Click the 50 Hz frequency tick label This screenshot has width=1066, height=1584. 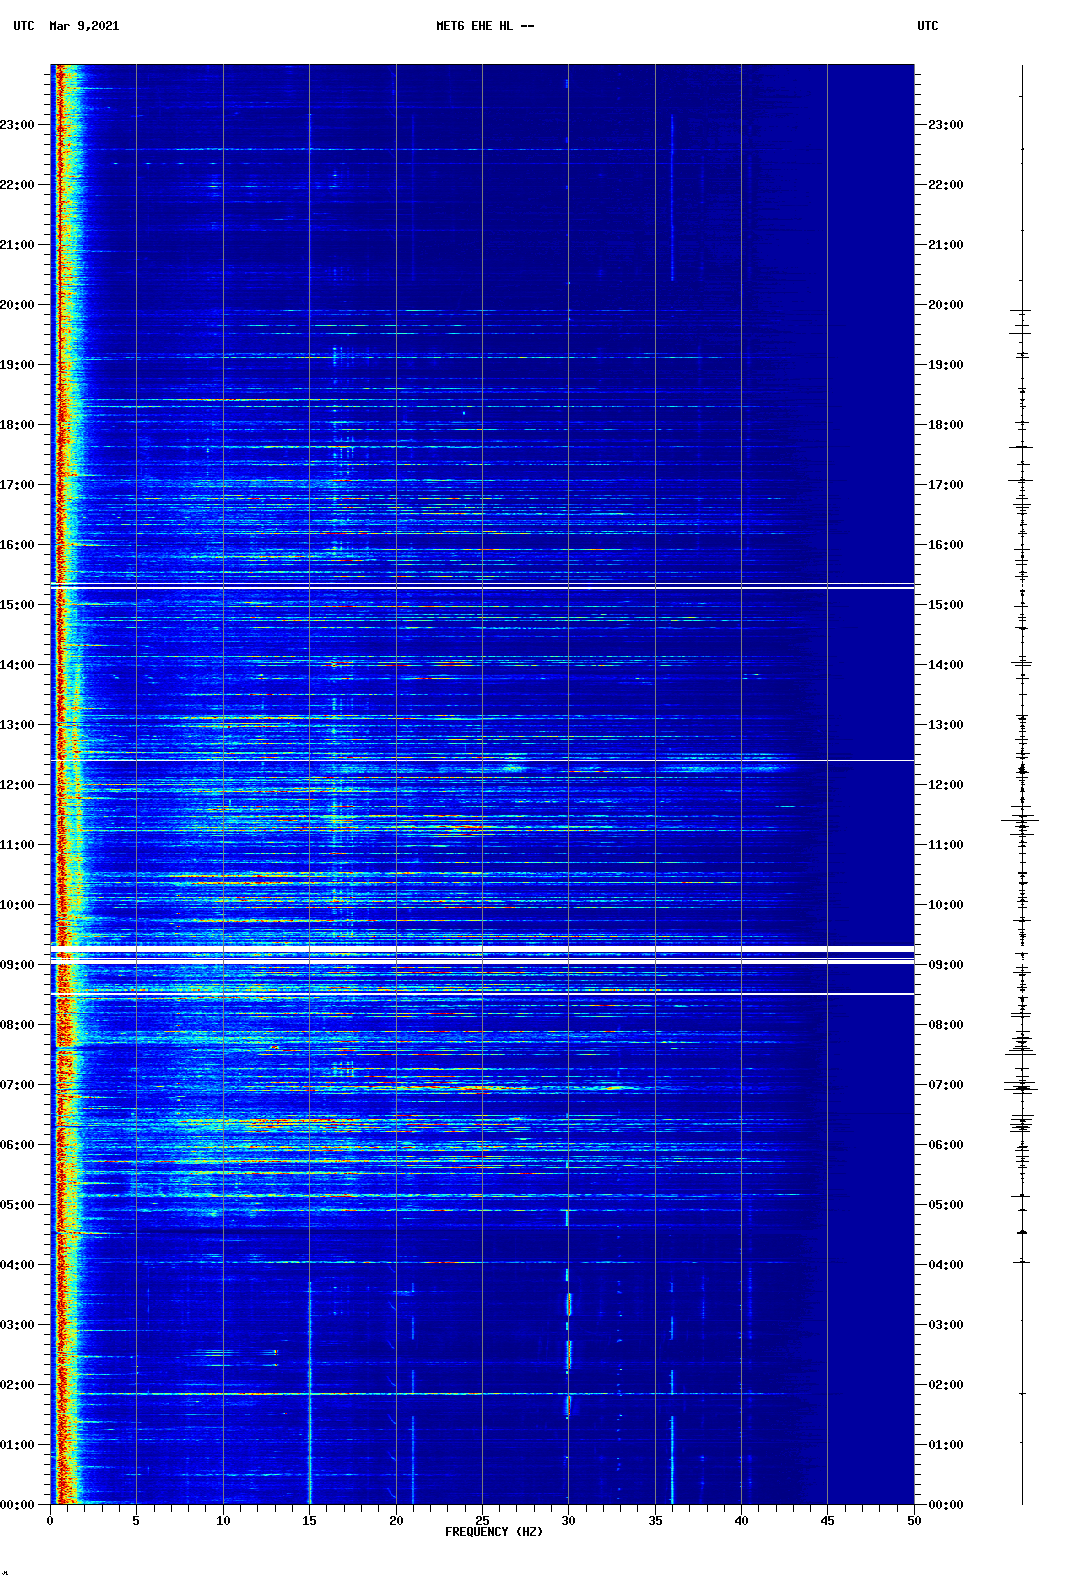(x=913, y=1521)
